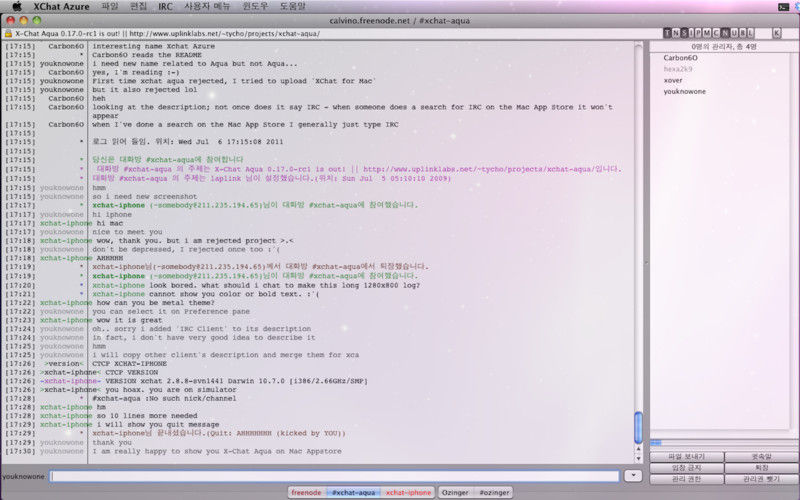Click the 관리 권한 button
The image size is (800, 500).
click(x=686, y=479)
